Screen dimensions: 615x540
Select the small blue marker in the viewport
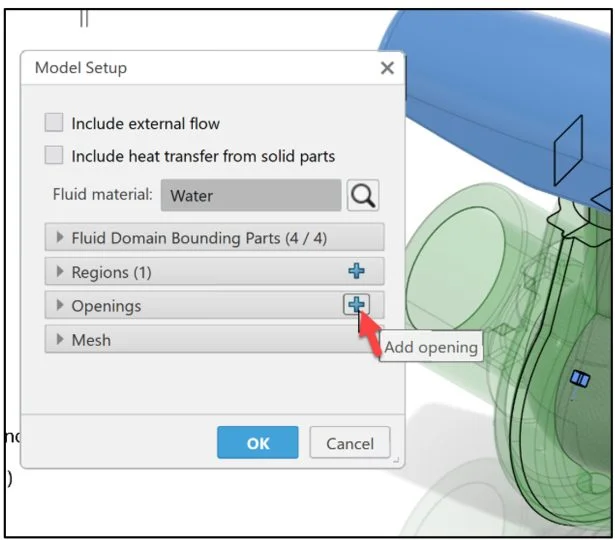[578, 378]
